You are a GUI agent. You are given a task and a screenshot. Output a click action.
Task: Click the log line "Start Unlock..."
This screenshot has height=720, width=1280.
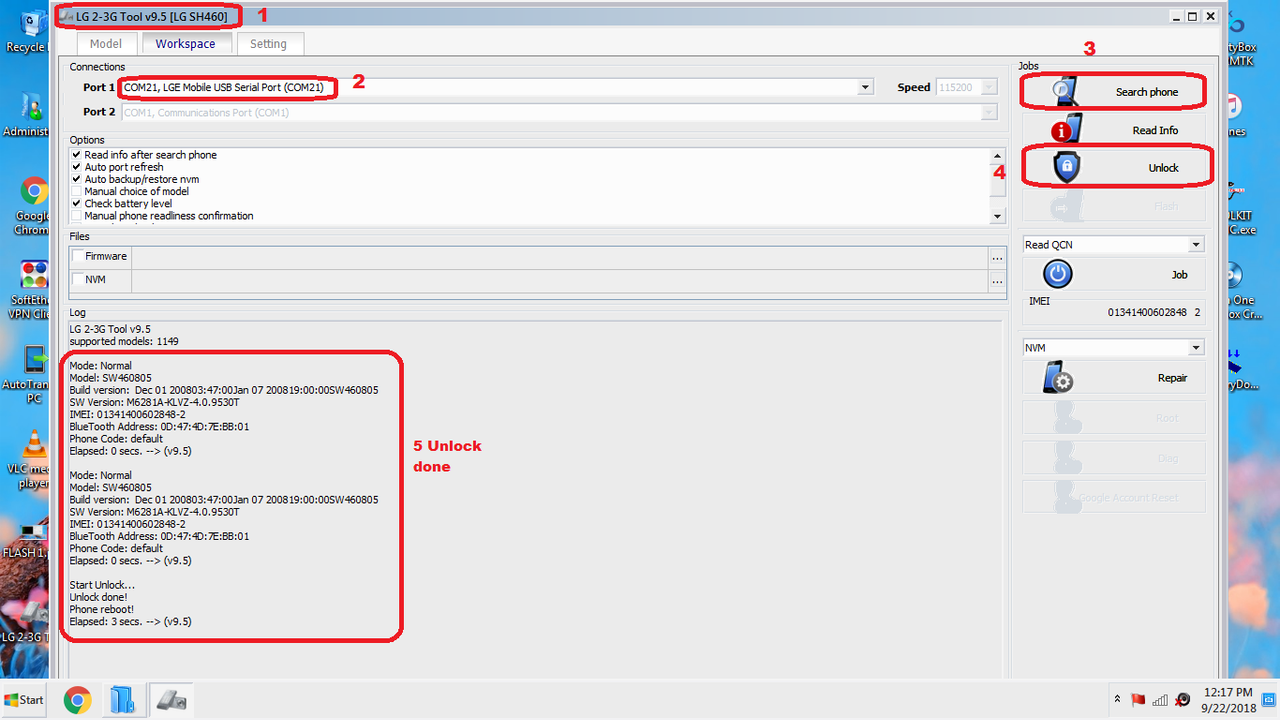102,585
